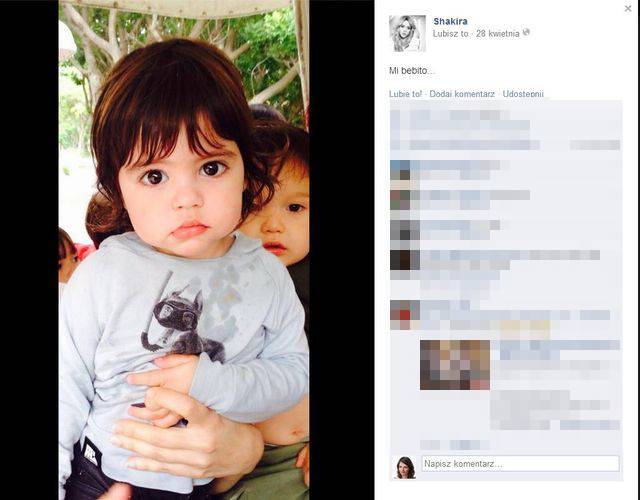Click 'Dodaj komentarz' under the caption

tap(462, 94)
